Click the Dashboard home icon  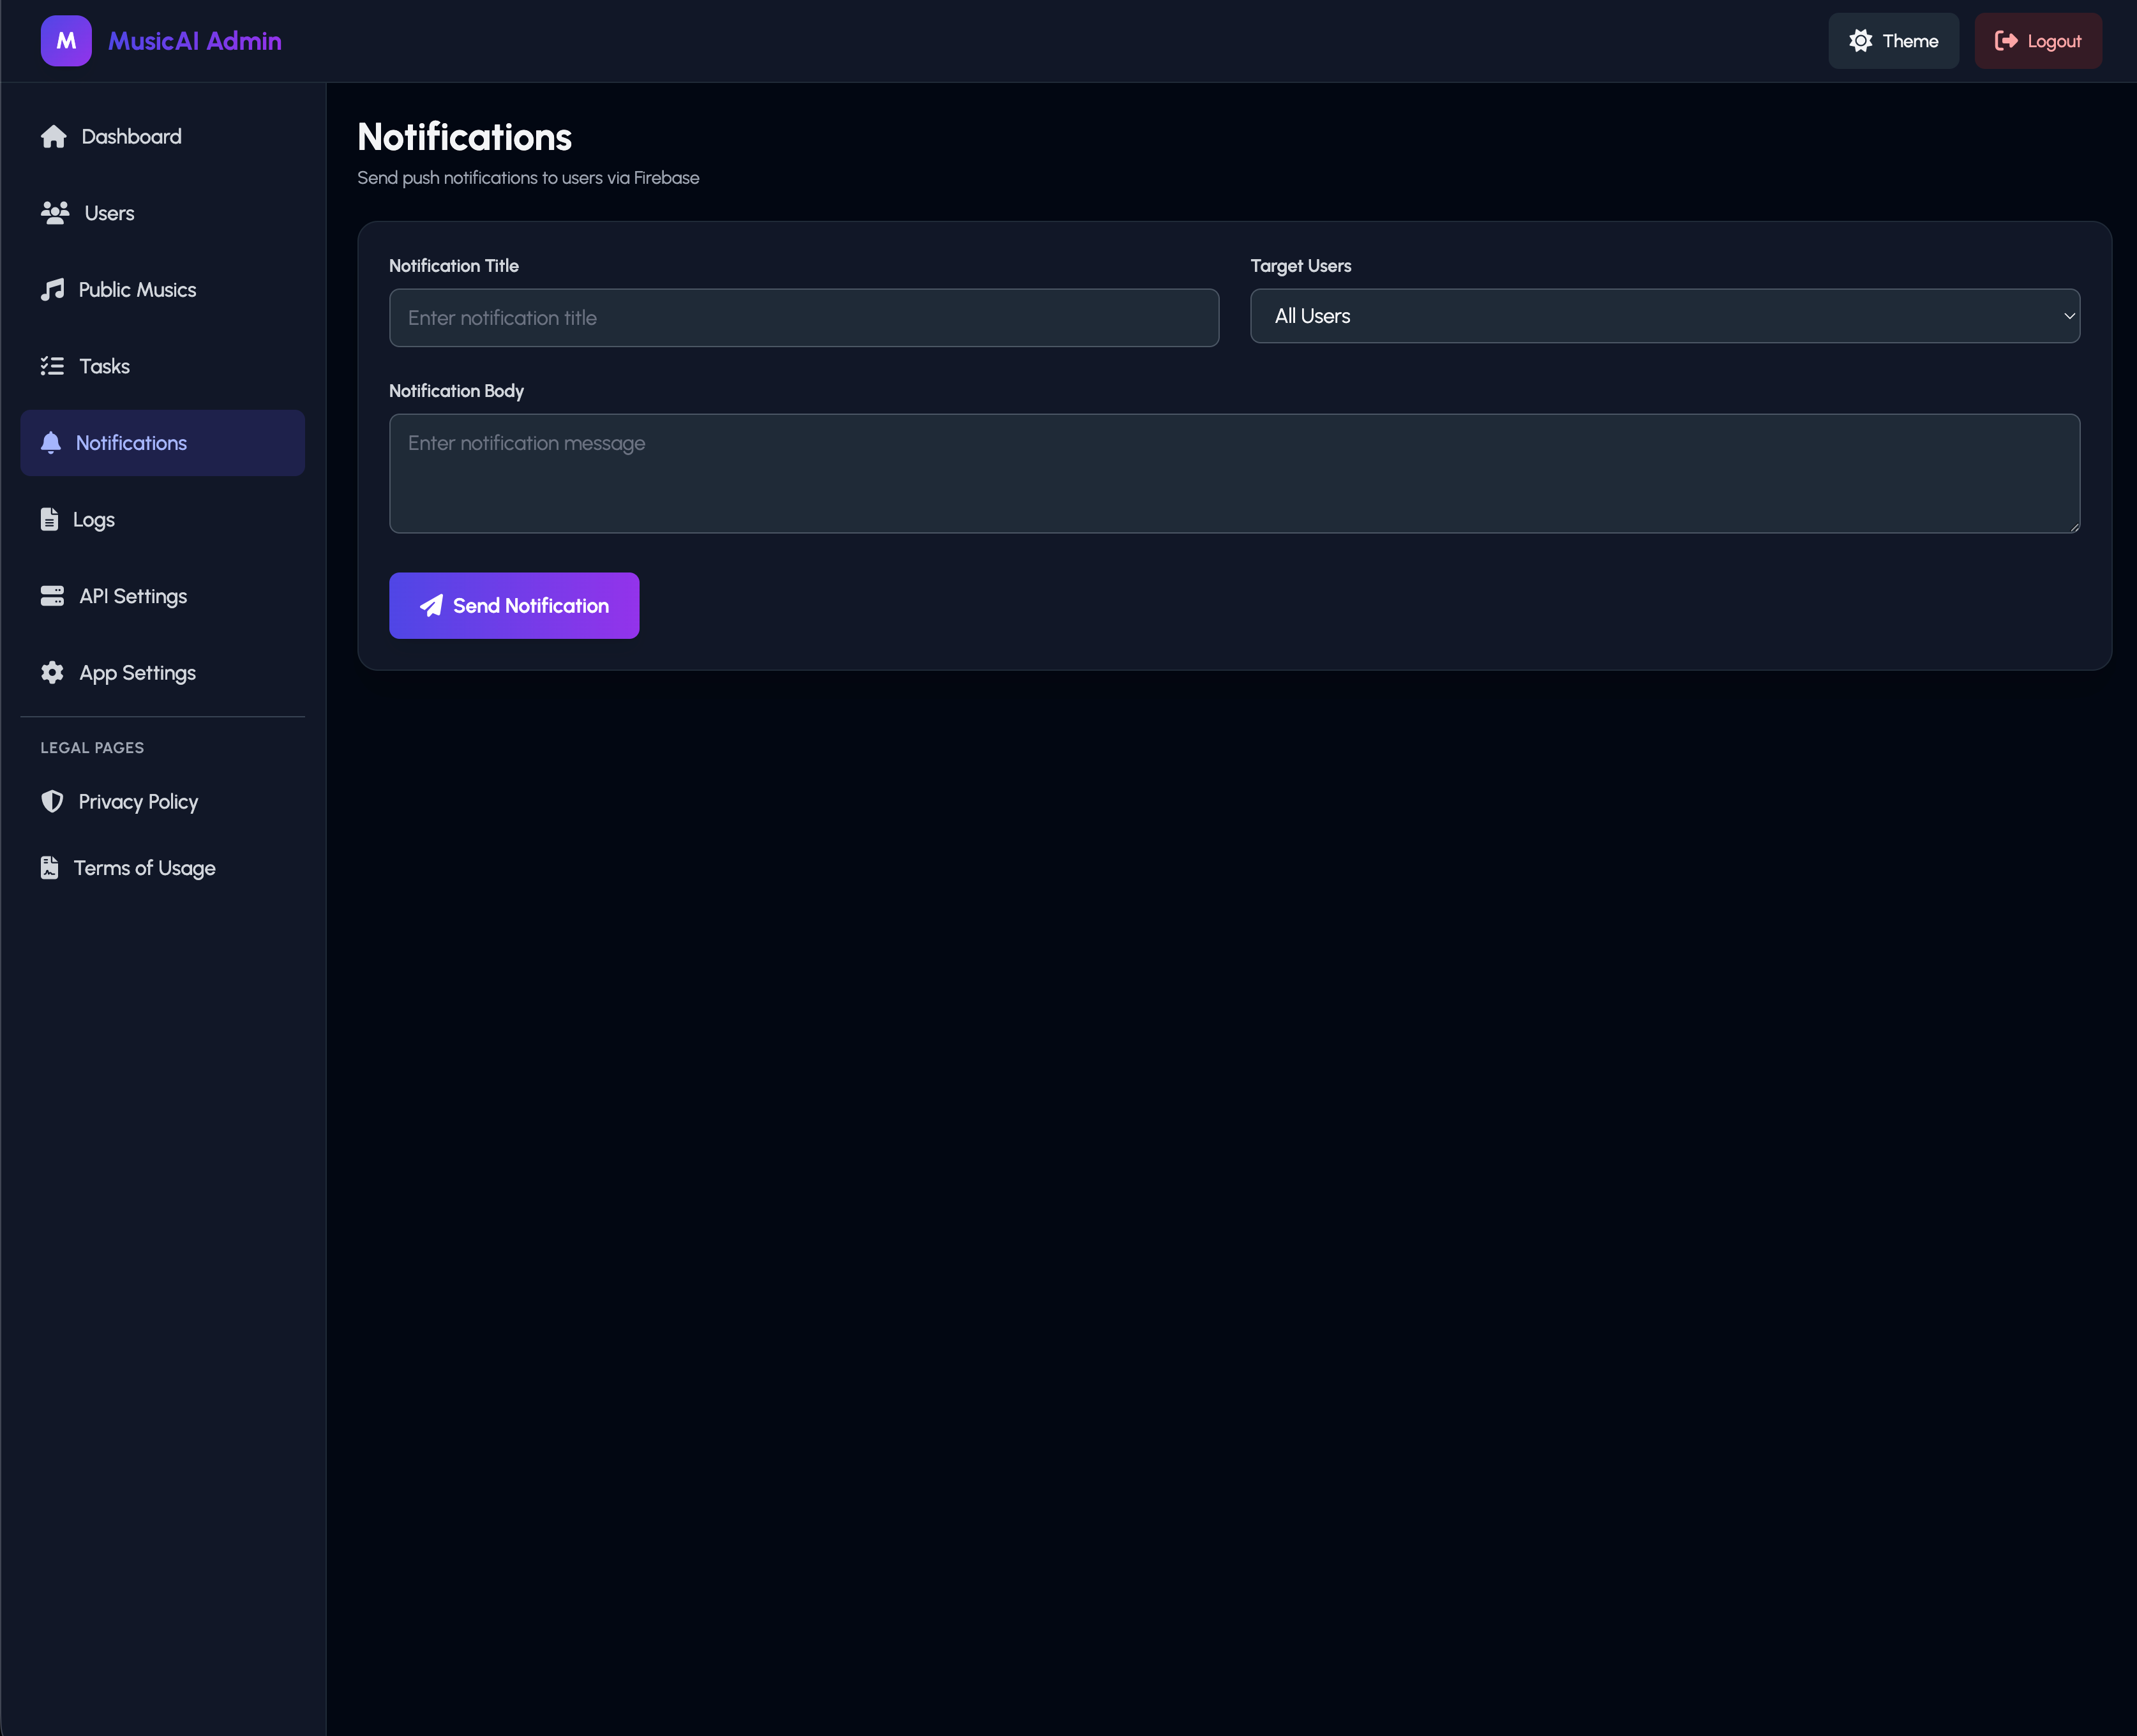pyautogui.click(x=54, y=136)
